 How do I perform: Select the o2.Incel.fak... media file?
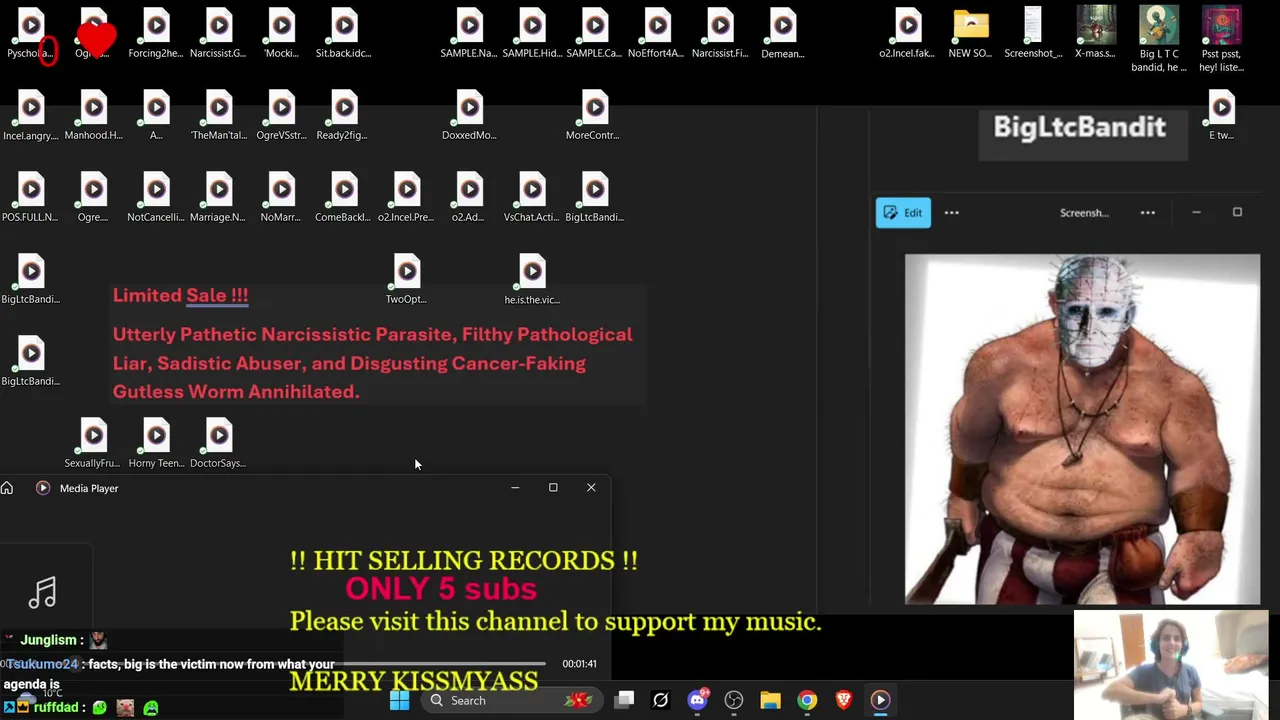908,34
